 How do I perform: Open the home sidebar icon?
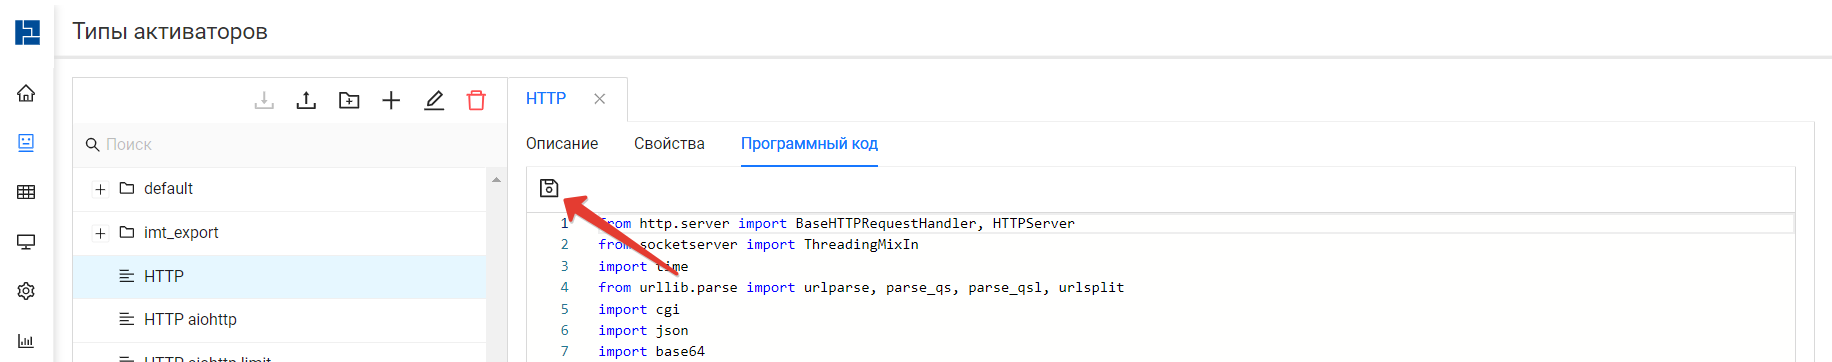click(x=26, y=93)
